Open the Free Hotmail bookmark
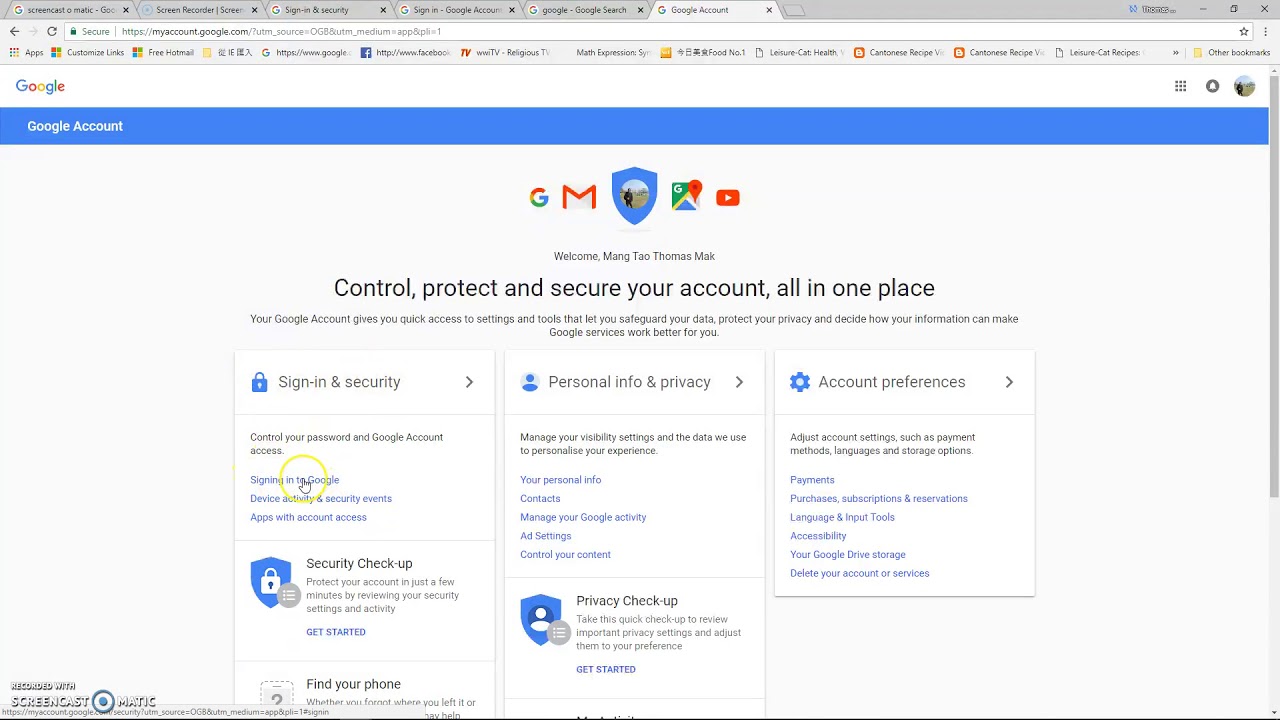The height and width of the screenshot is (720, 1280). pyautogui.click(x=163, y=53)
